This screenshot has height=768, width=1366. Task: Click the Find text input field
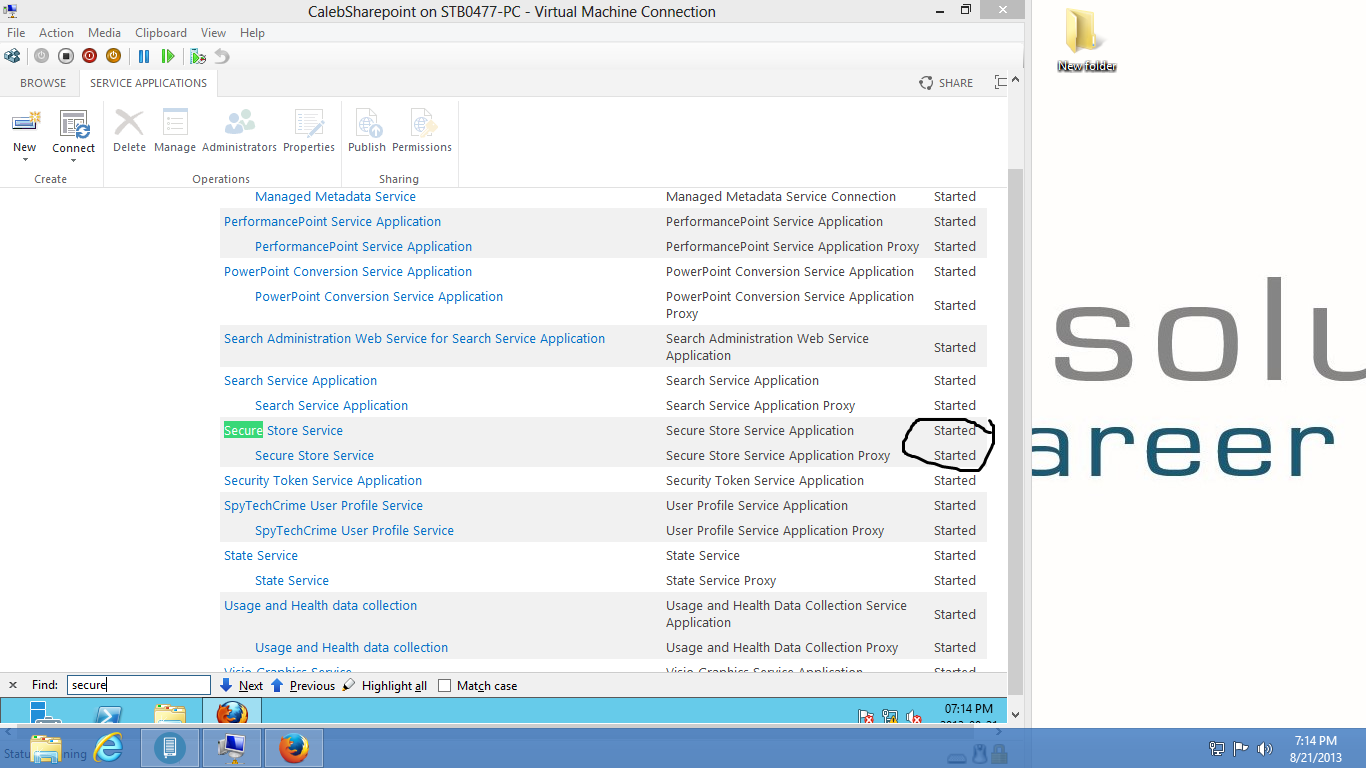tap(139, 685)
